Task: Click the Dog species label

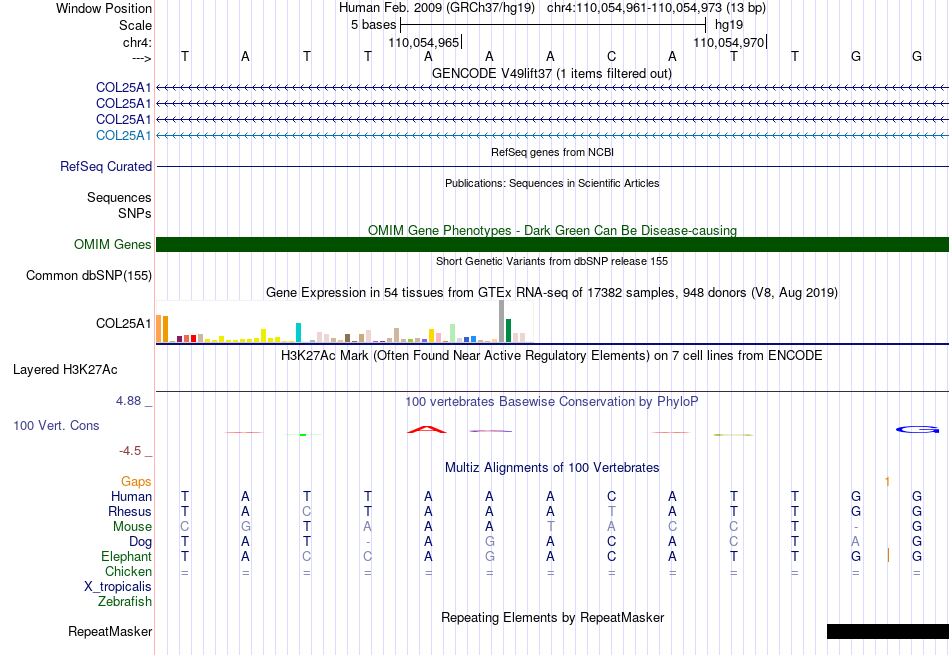Action: 141,541
